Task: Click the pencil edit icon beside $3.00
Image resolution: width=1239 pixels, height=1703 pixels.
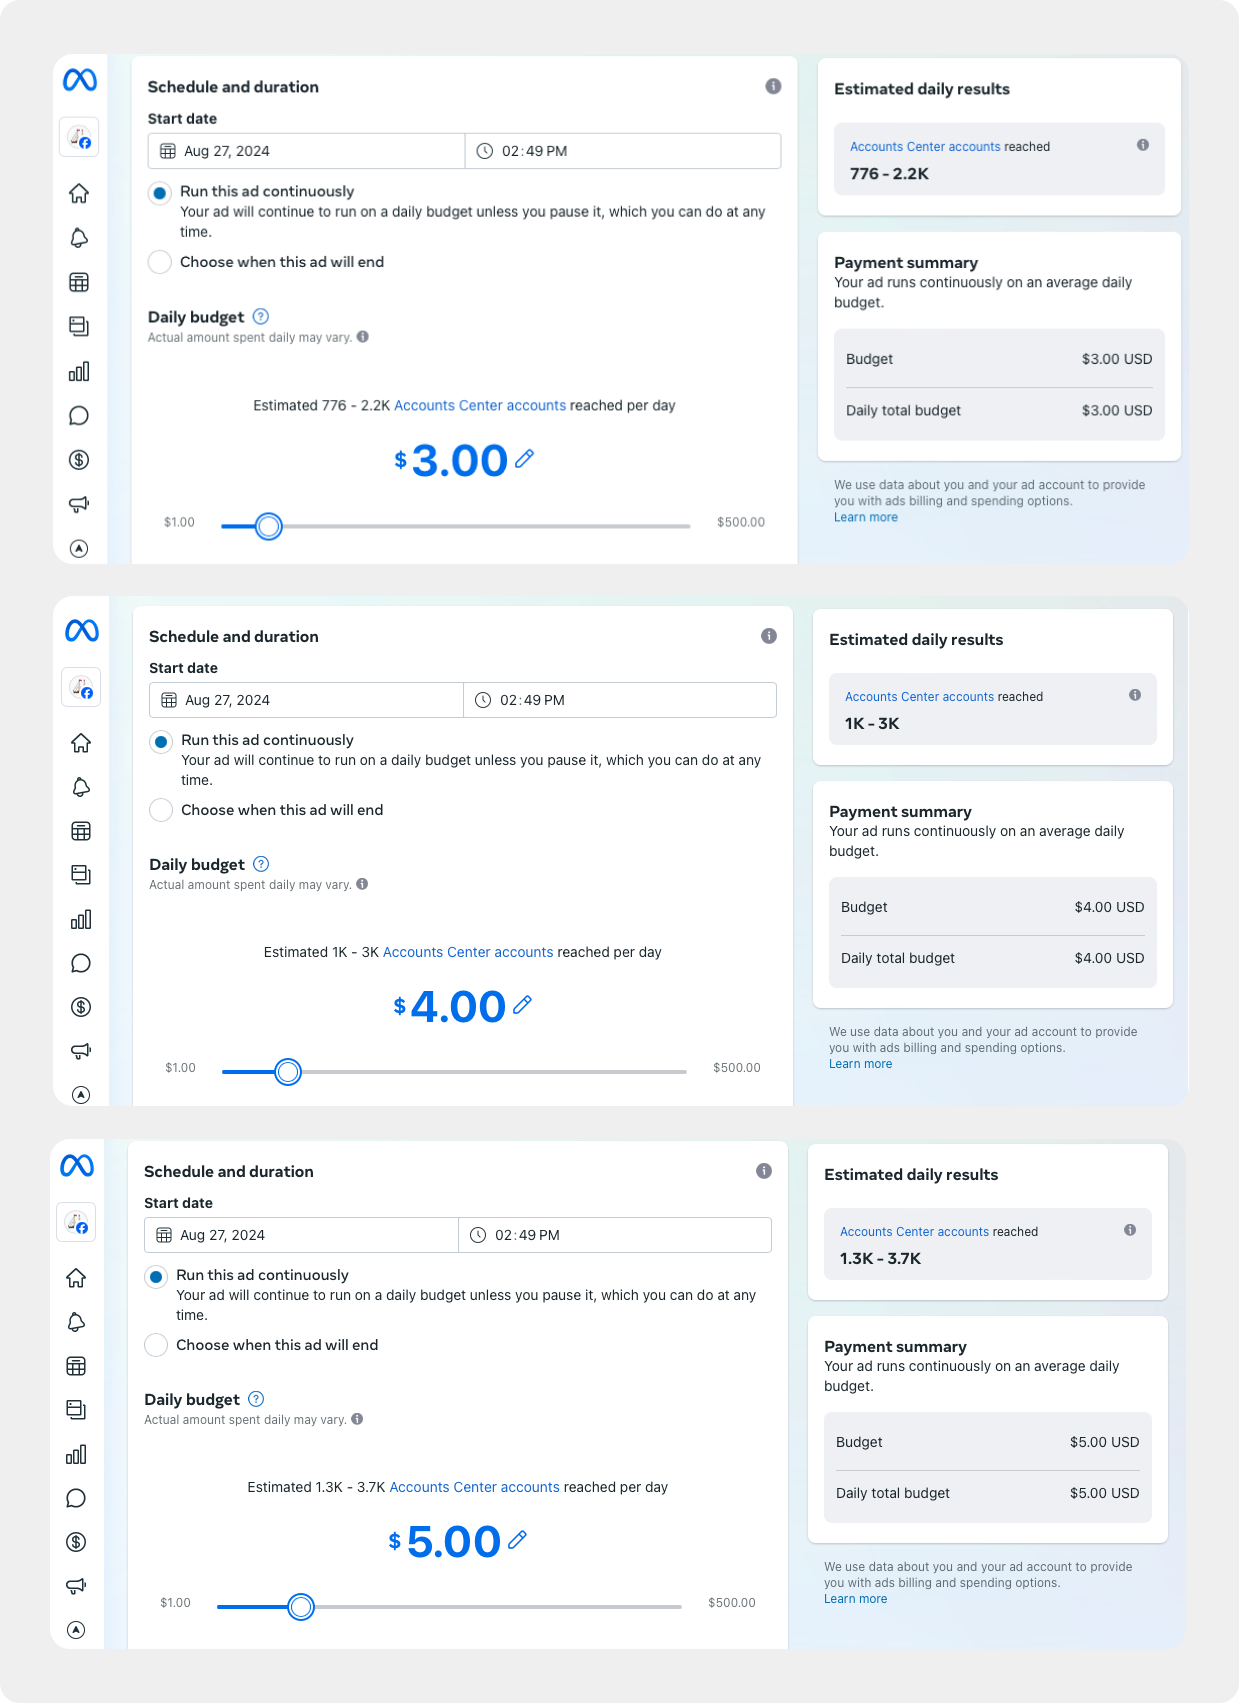Action: [x=524, y=459]
